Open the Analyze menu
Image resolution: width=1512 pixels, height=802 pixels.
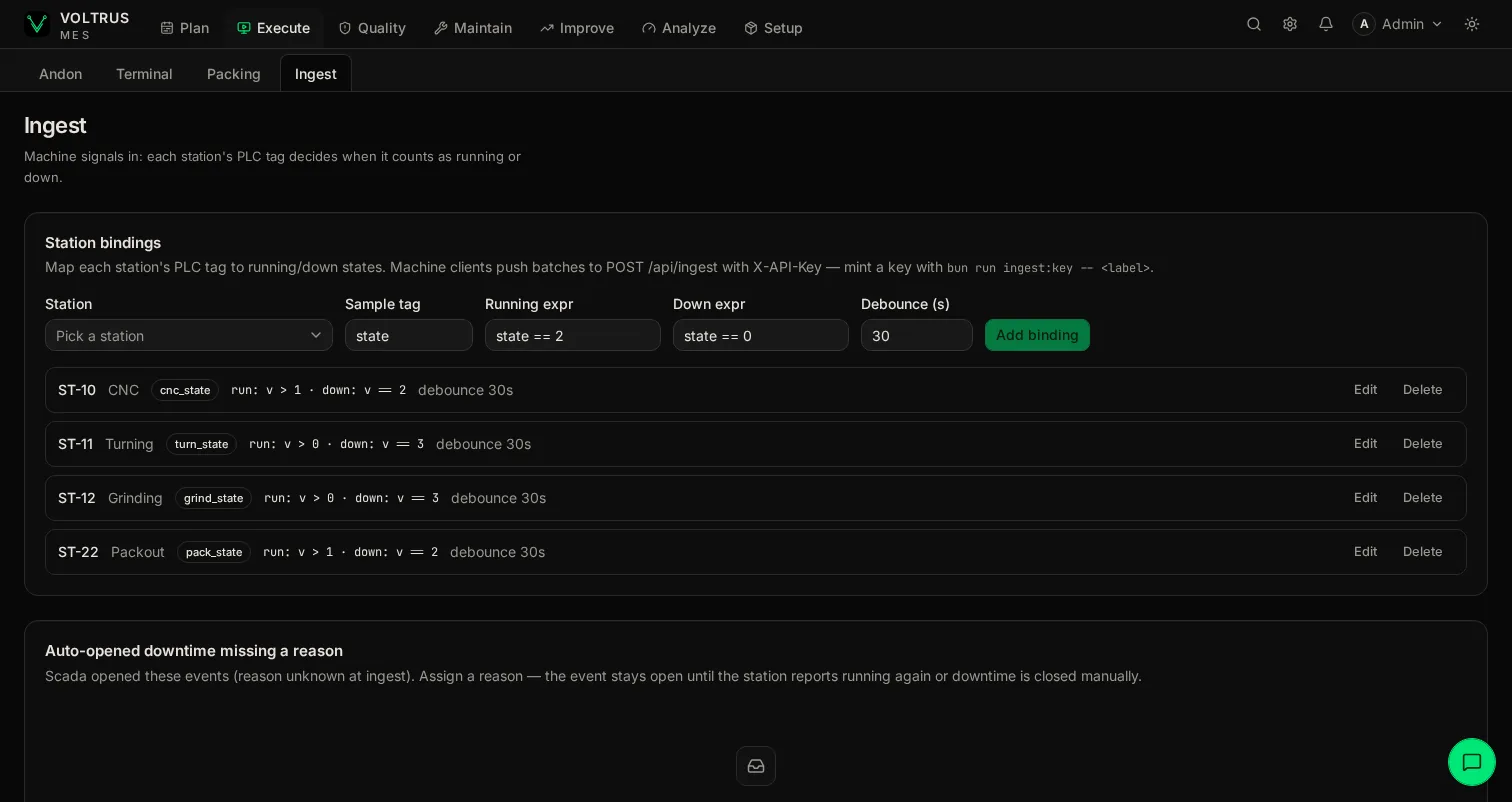click(x=679, y=28)
